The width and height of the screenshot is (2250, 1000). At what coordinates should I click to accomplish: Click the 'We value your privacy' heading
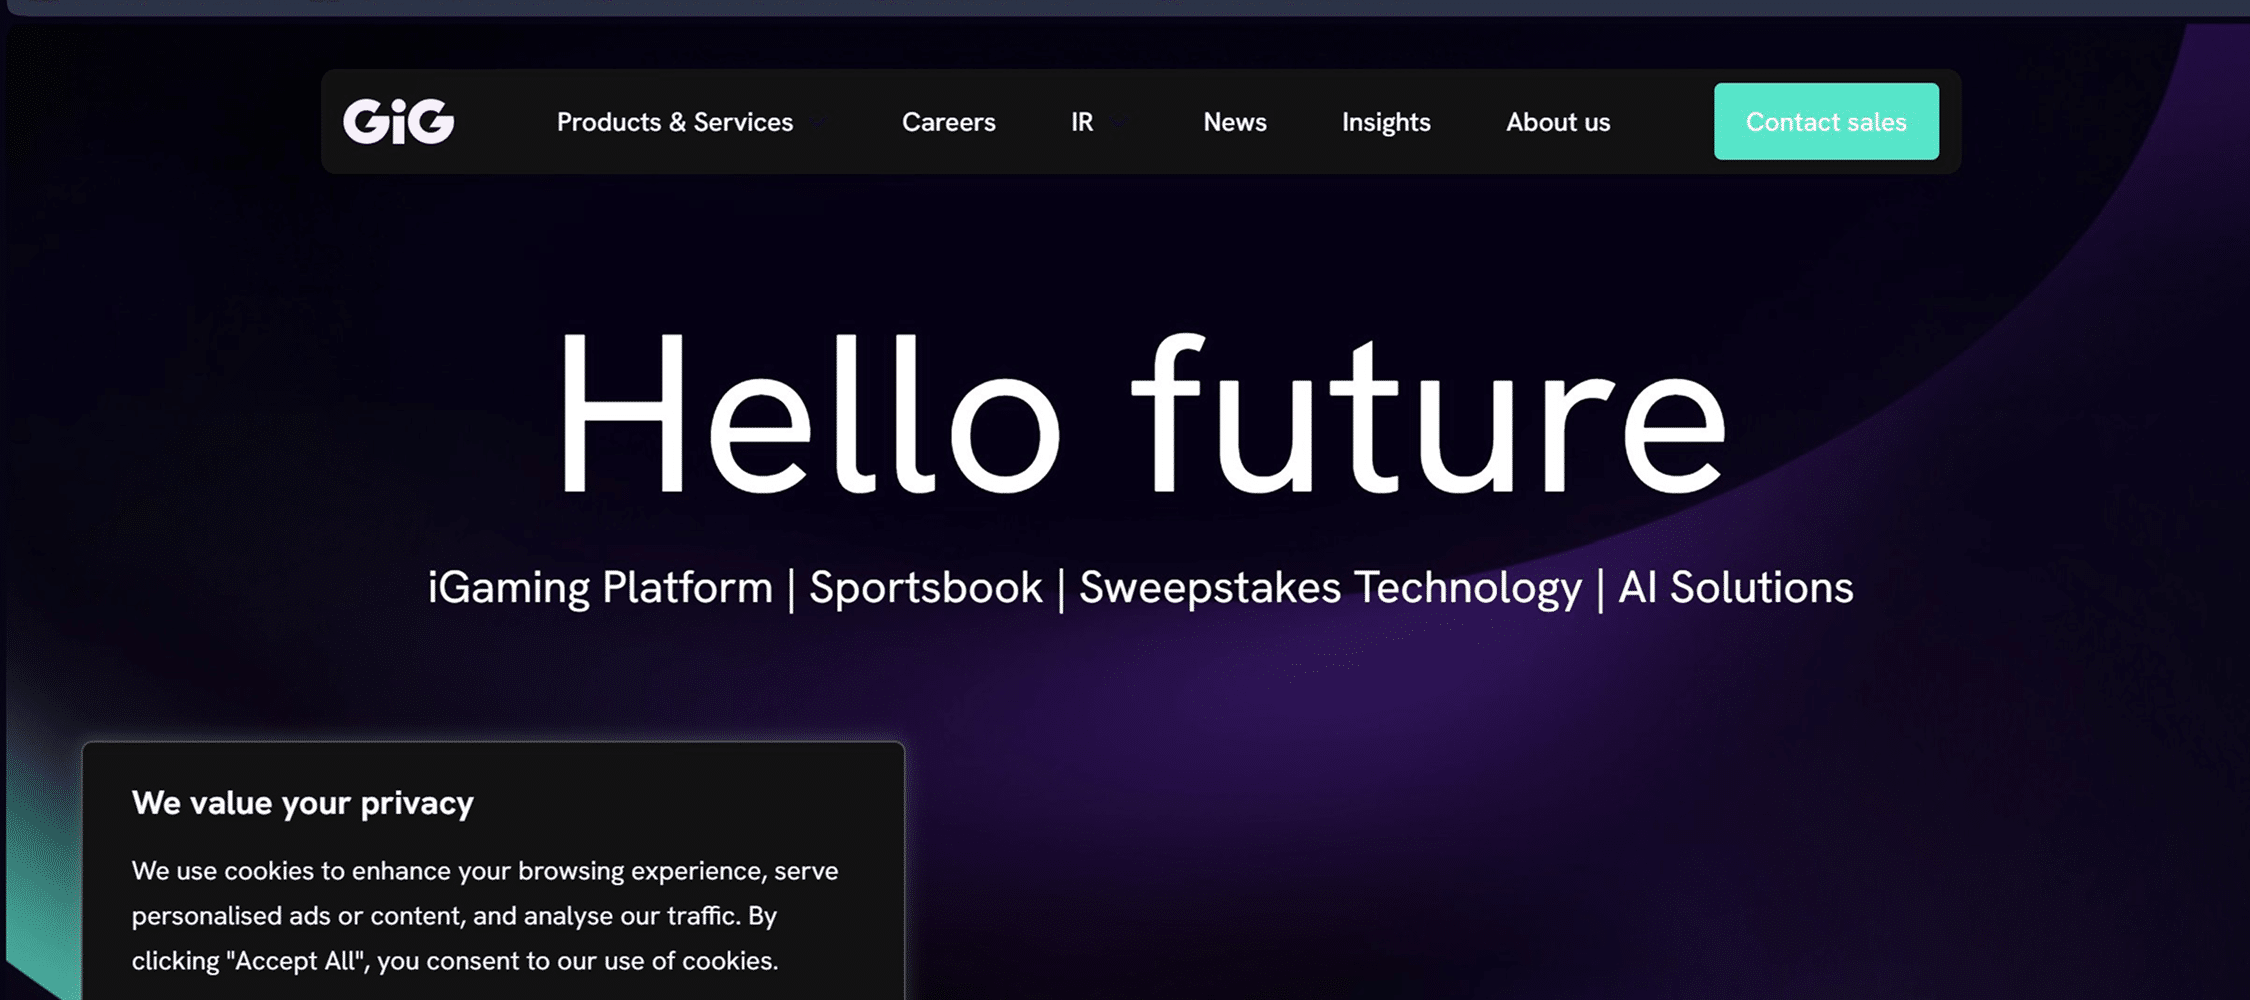click(x=303, y=803)
